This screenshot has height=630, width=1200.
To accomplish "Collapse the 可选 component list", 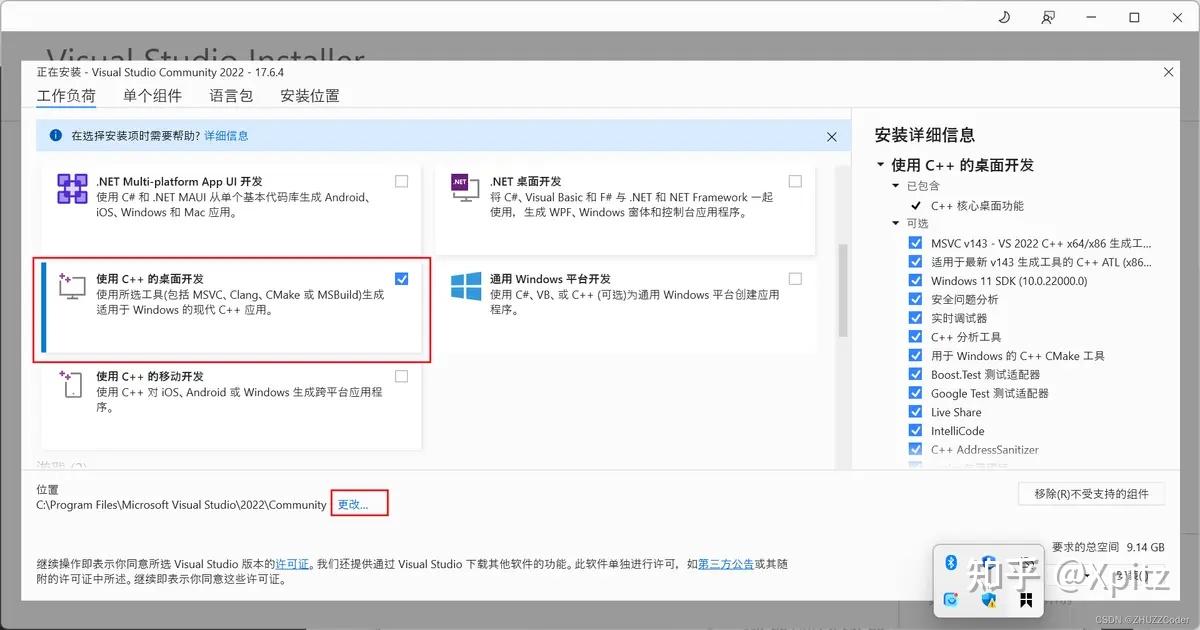I will coord(895,223).
